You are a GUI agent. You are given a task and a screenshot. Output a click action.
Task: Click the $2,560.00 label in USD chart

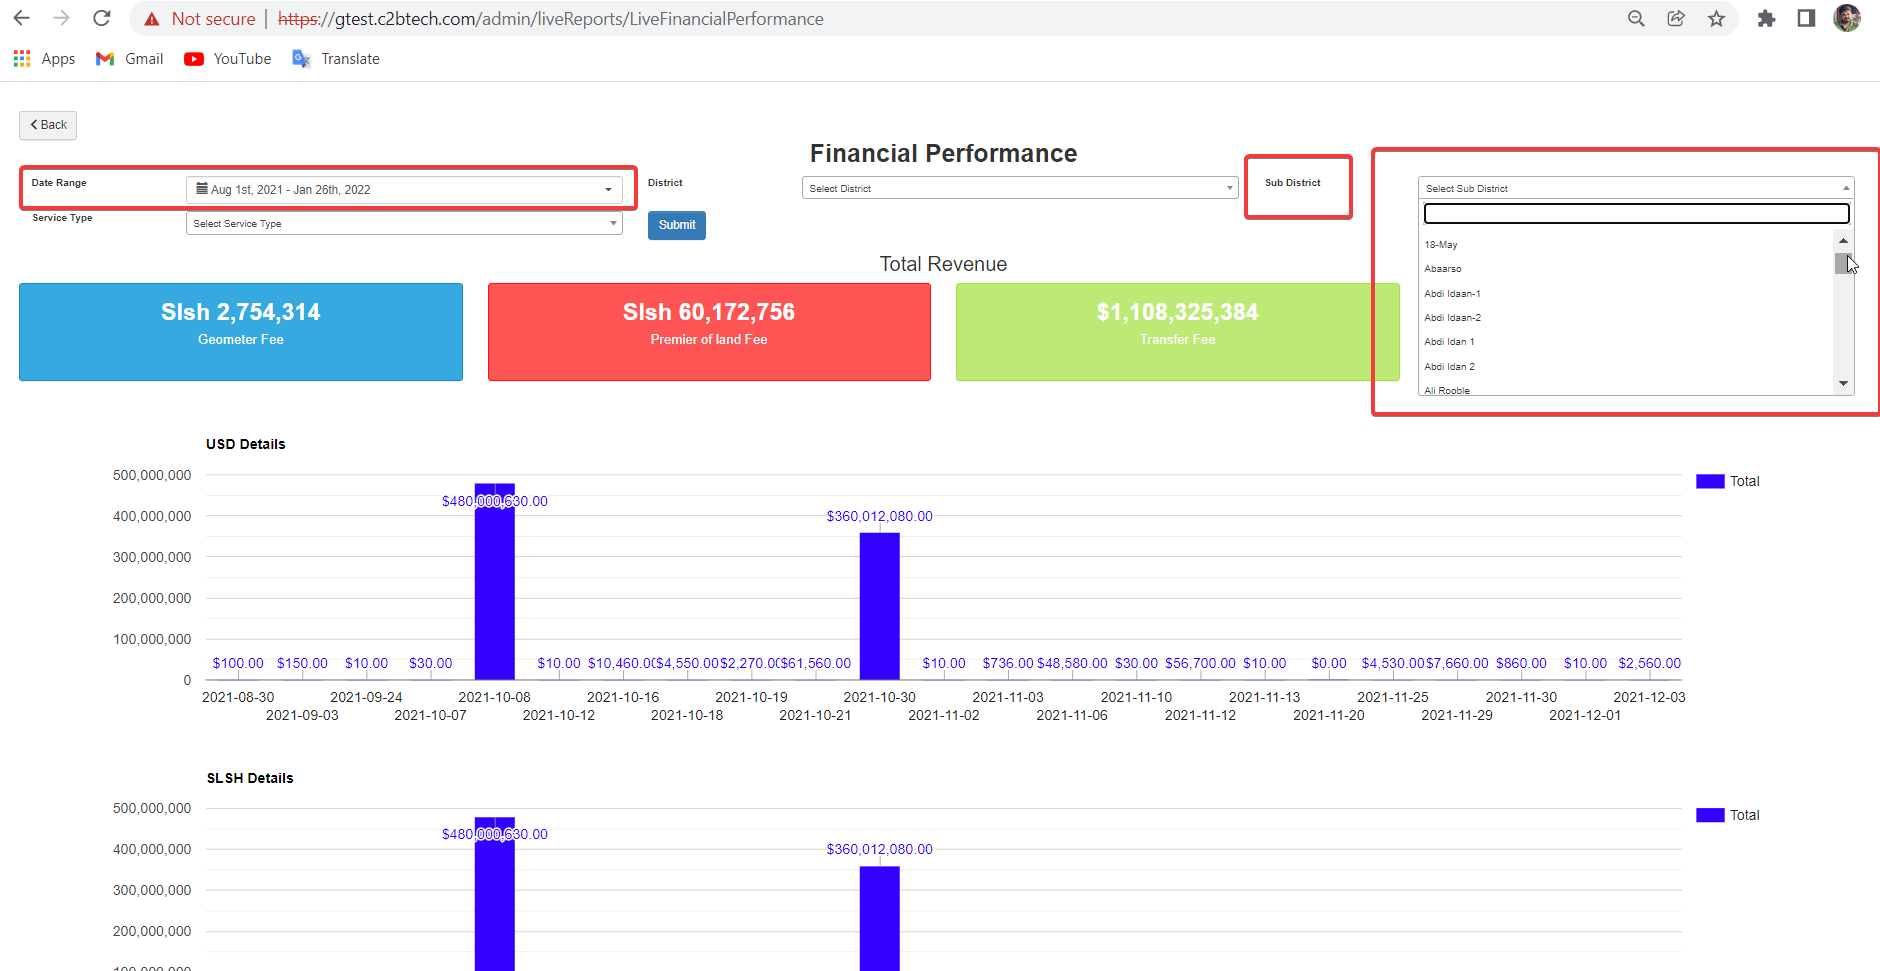pyautogui.click(x=1650, y=663)
